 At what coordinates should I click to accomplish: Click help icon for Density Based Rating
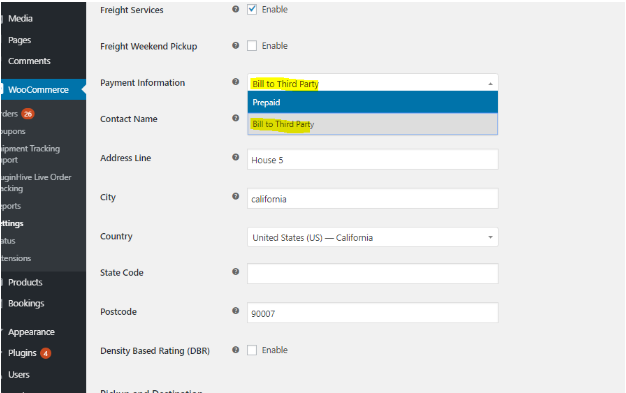click(x=236, y=350)
